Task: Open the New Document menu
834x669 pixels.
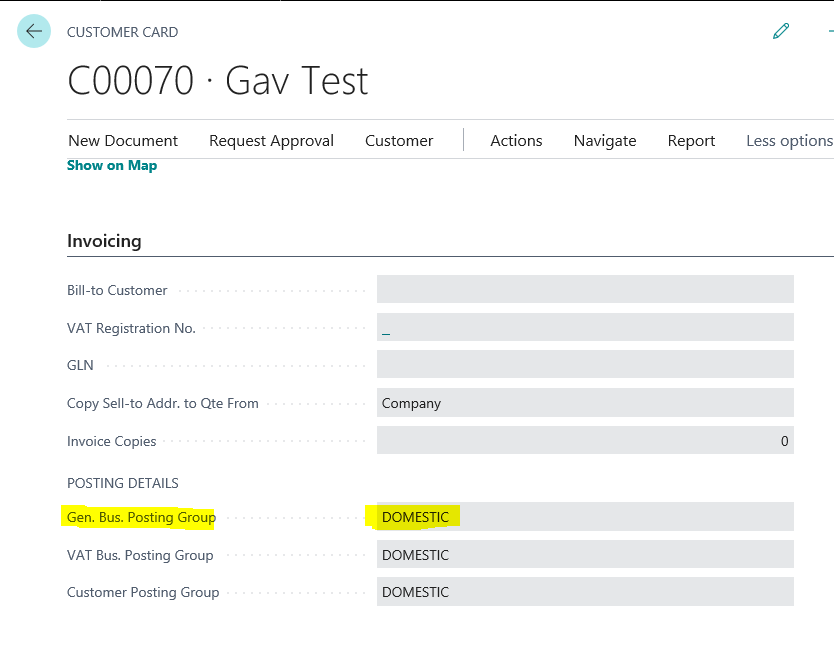Action: [123, 141]
